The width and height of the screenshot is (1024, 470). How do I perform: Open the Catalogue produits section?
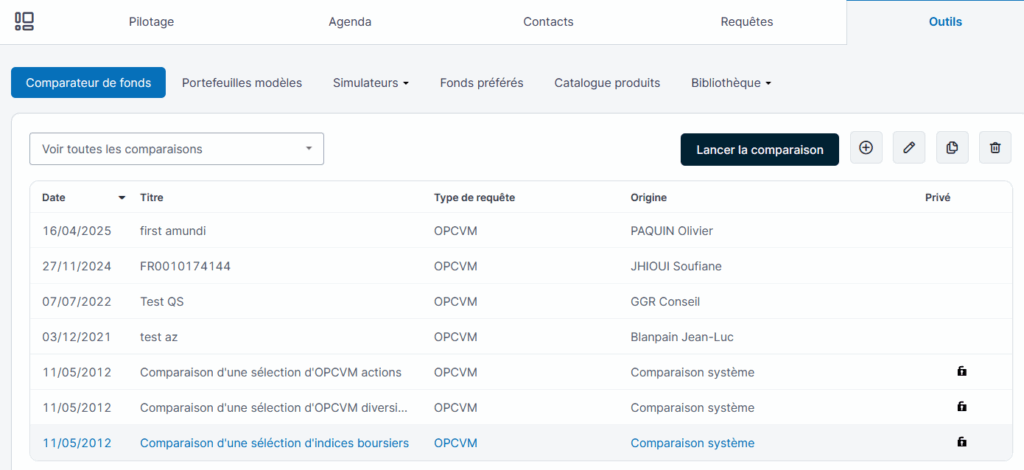tap(607, 83)
